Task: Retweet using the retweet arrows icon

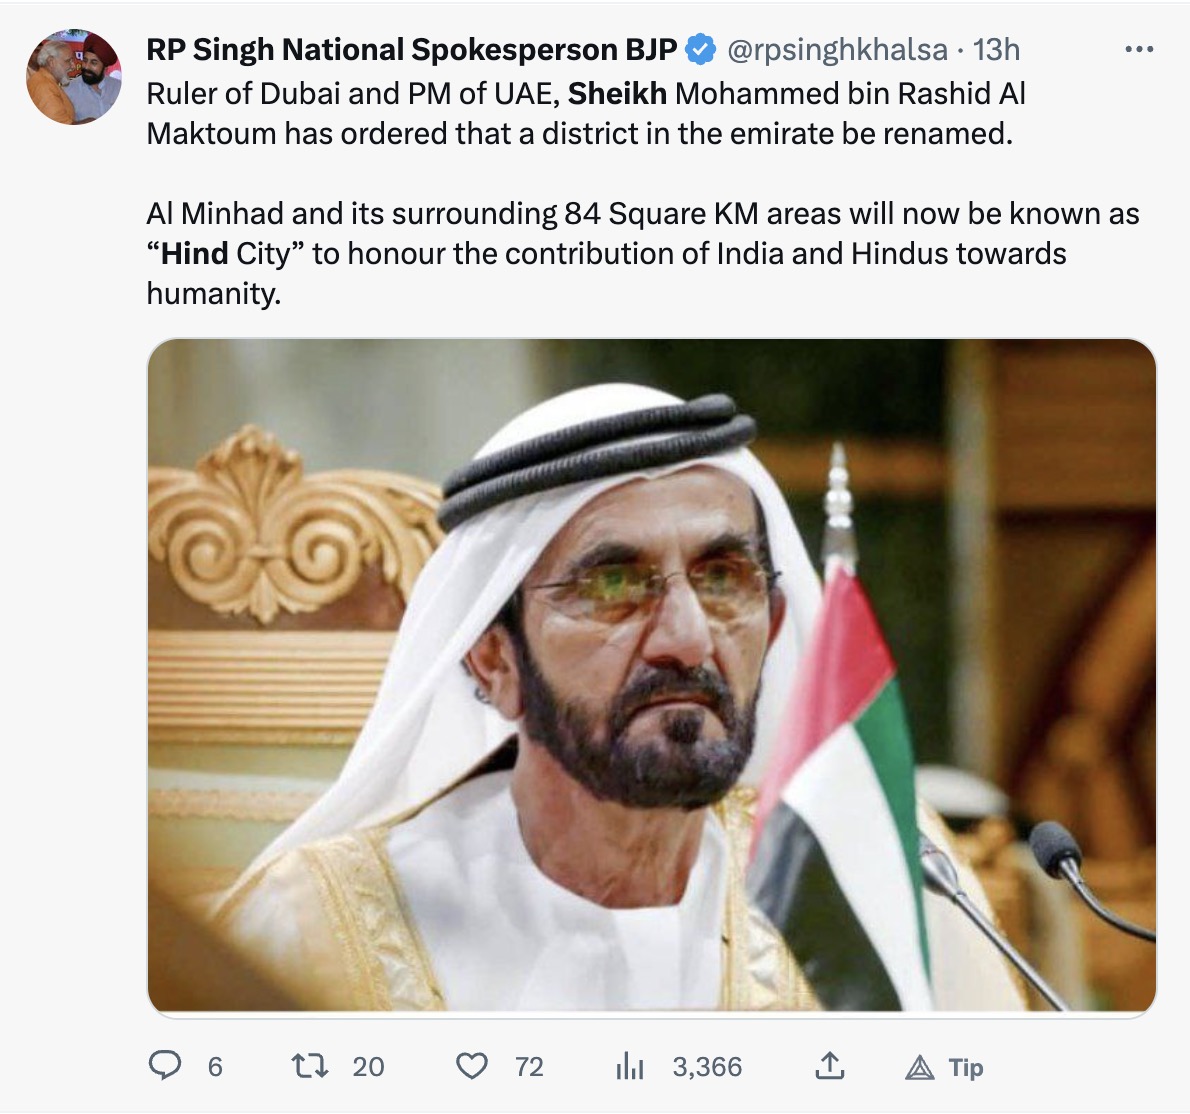Action: pyautogui.click(x=310, y=1067)
